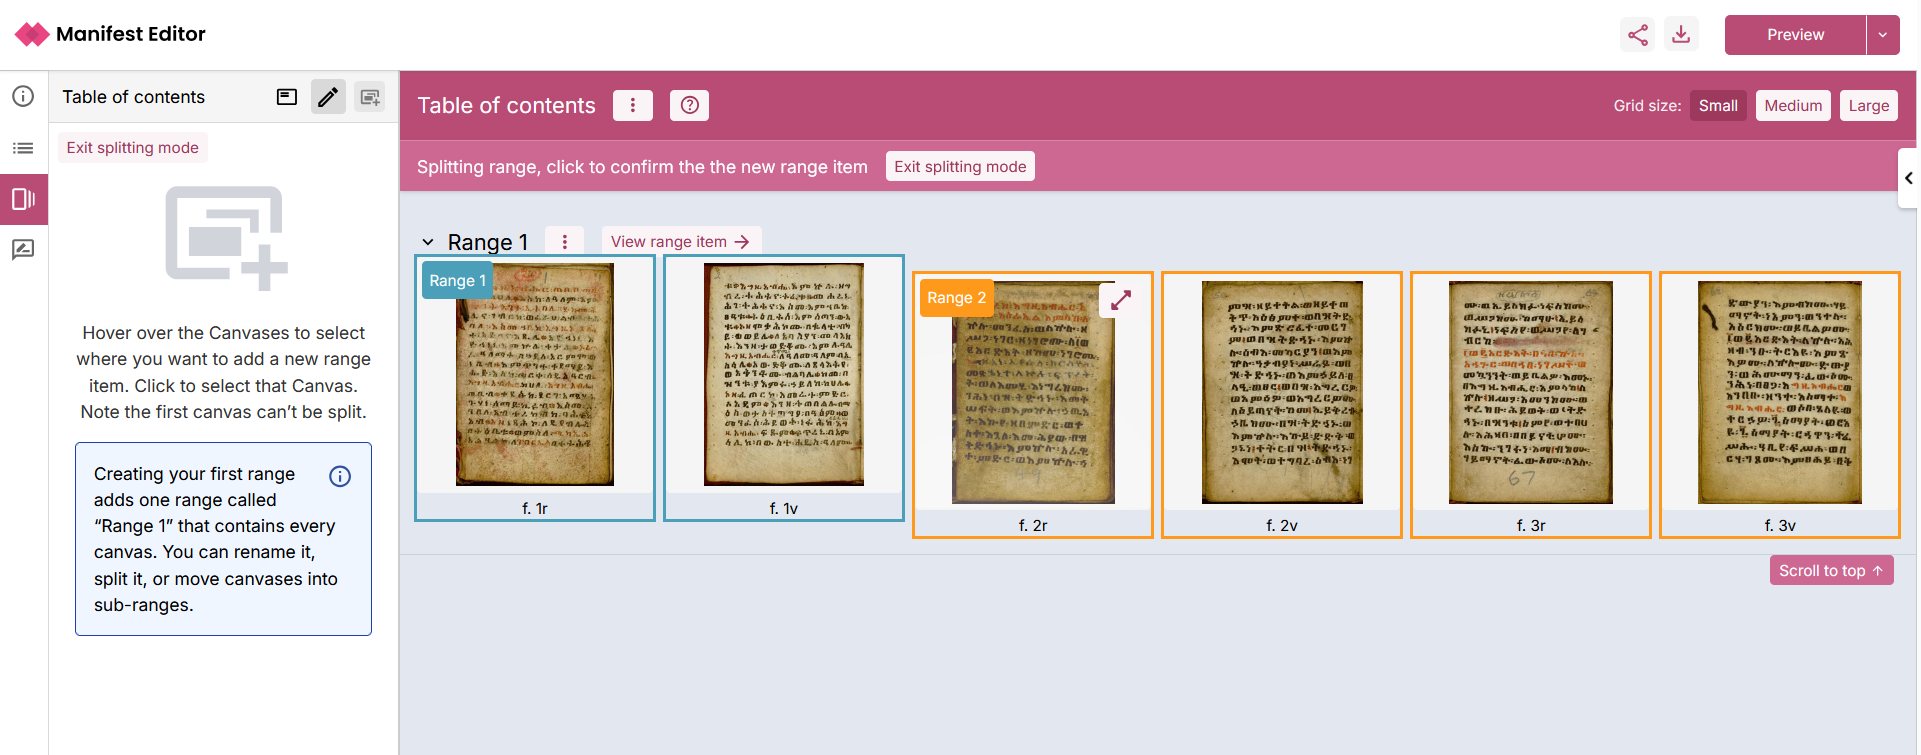The height and width of the screenshot is (755, 1921).
Task: Click the download manifest icon
Action: (1681, 35)
